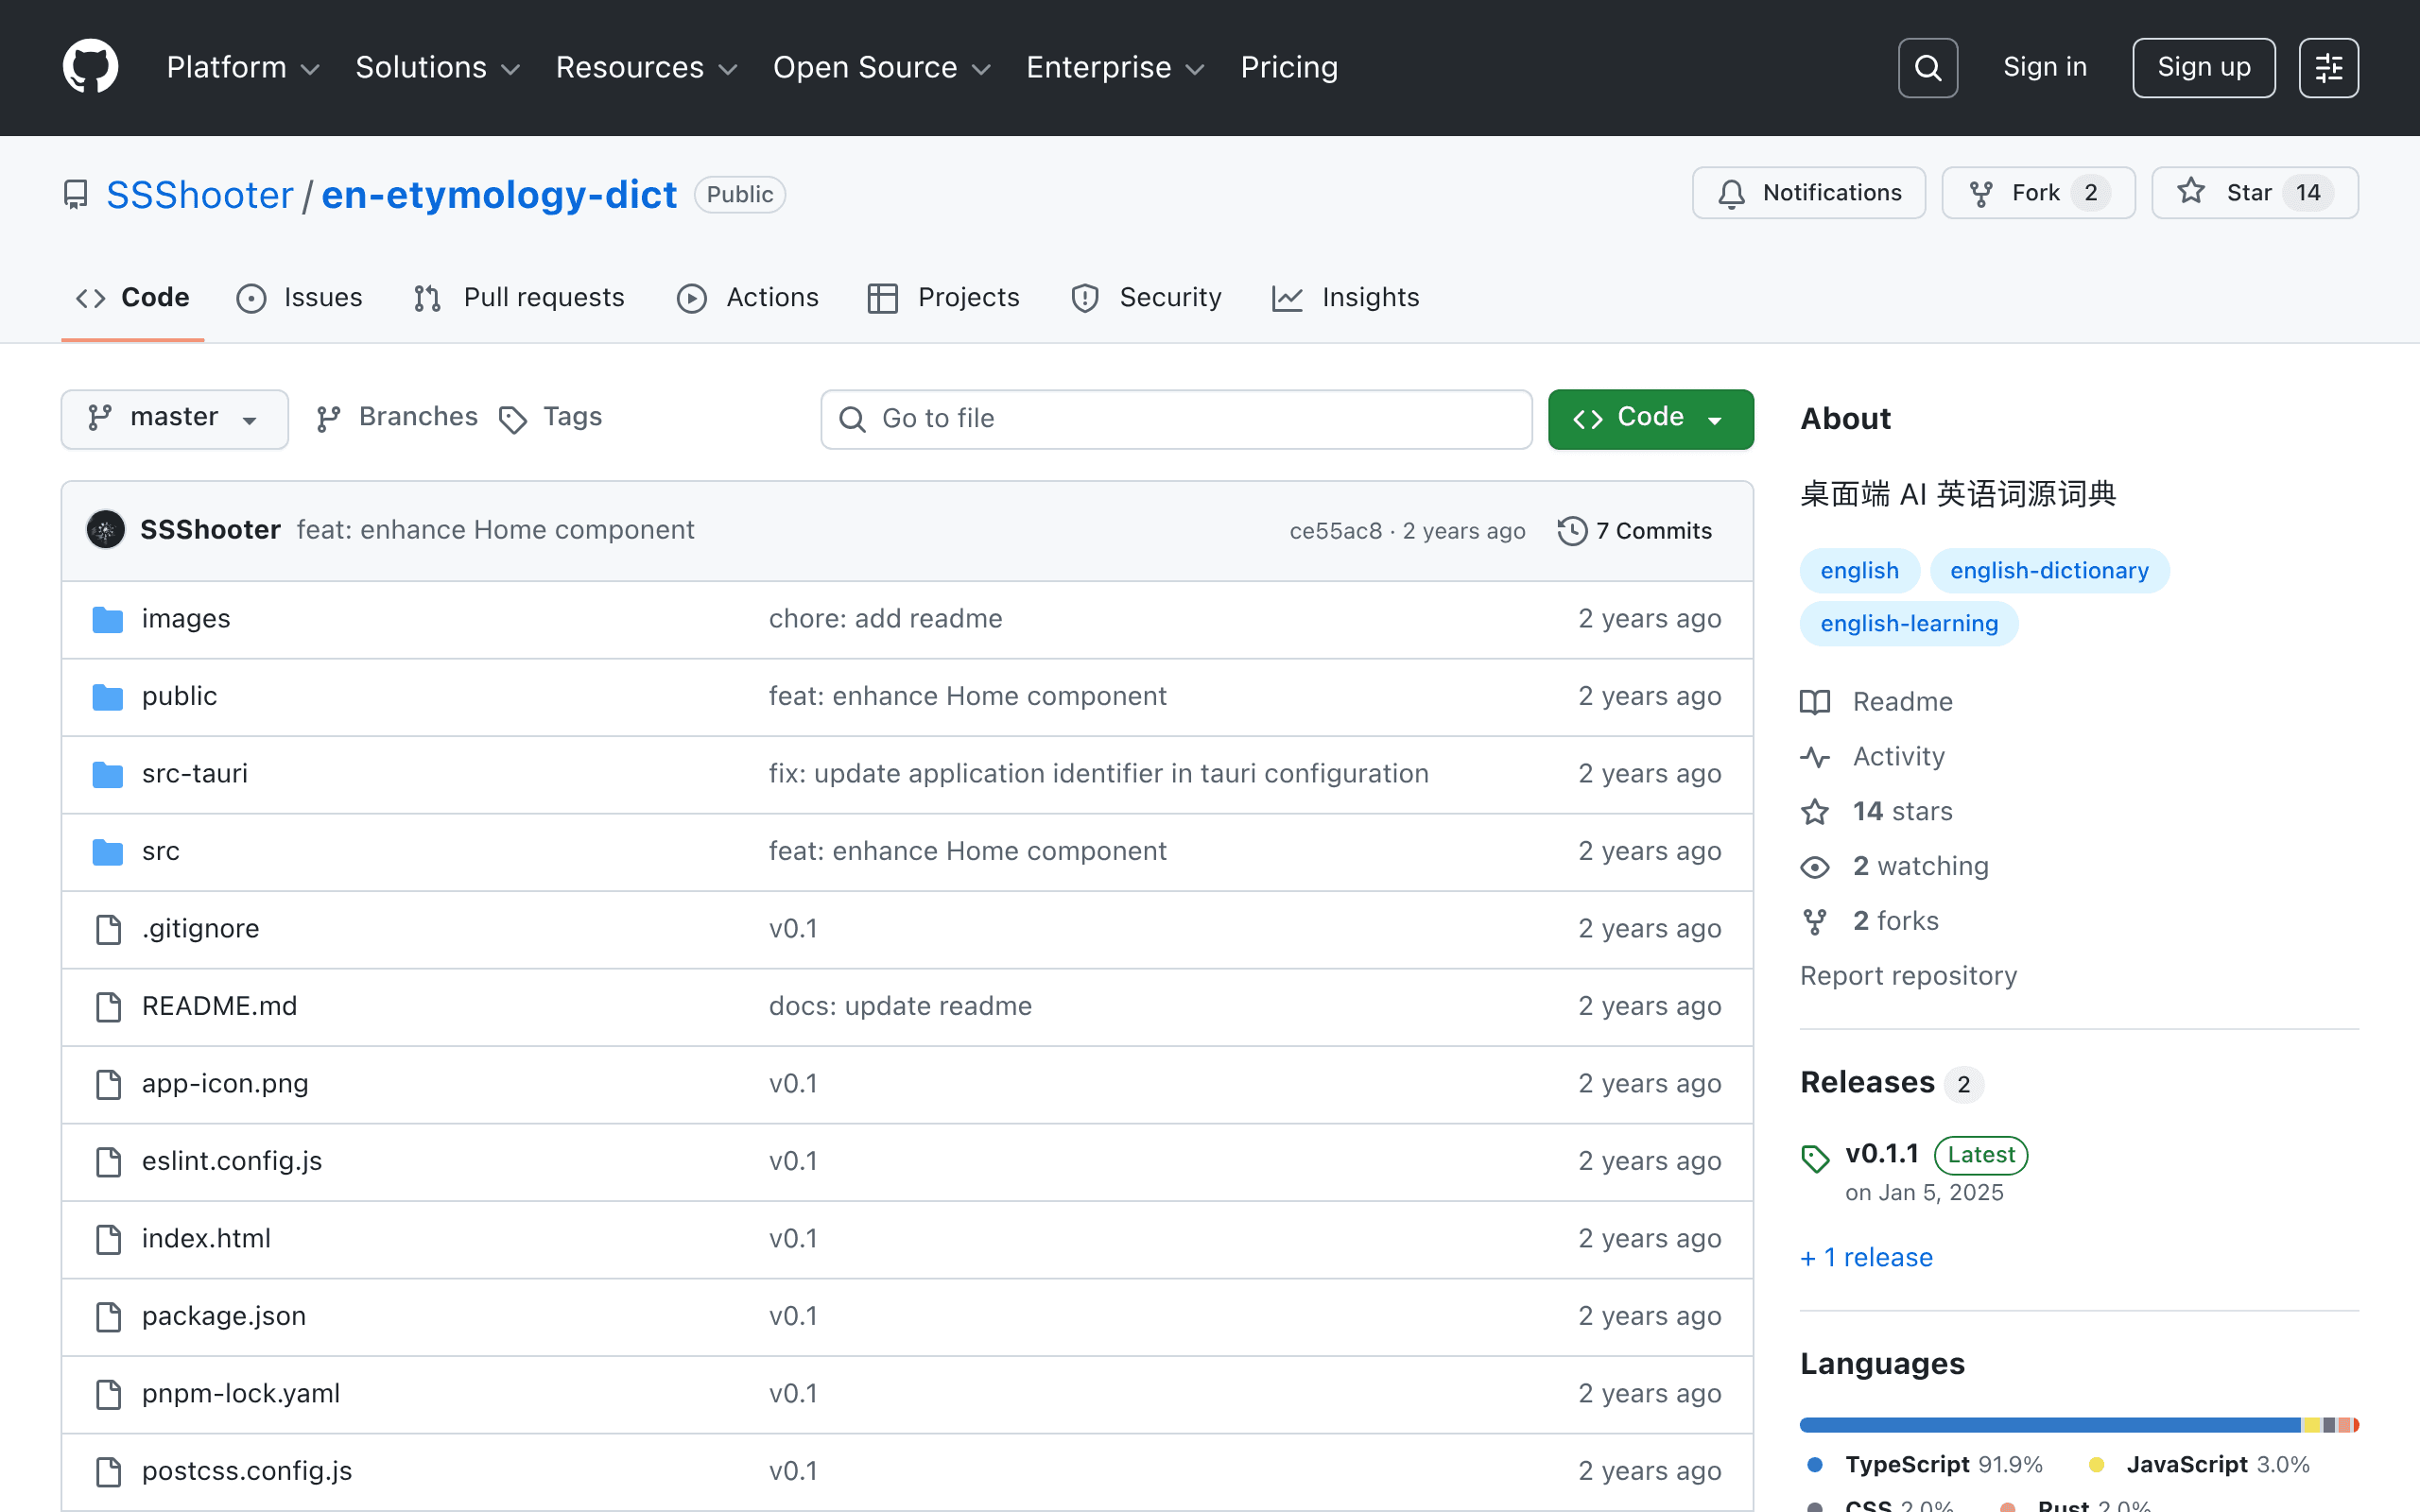
Task: Click the fork icon beside 2 forks
Action: (1815, 922)
